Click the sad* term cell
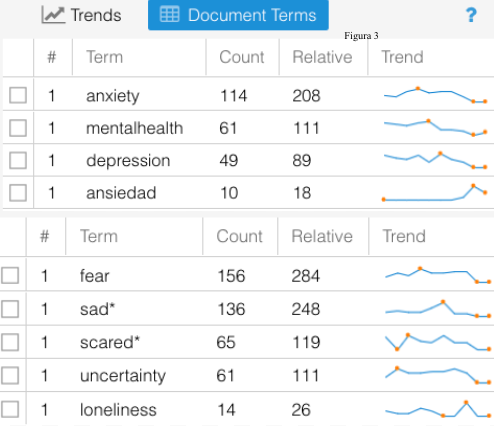 [97, 309]
